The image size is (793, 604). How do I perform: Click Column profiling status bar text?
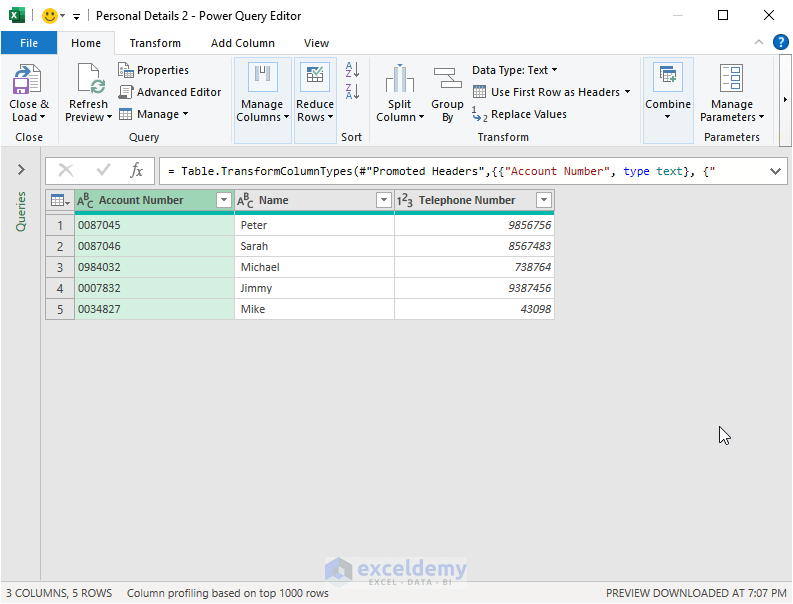228,593
